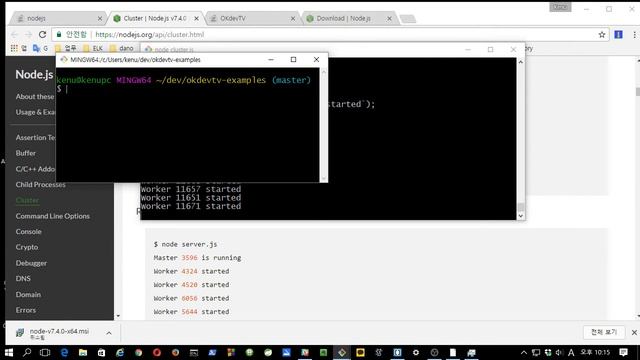Click the secure lock icon in address bar
Screen dimensions: 640x360
point(59,35)
